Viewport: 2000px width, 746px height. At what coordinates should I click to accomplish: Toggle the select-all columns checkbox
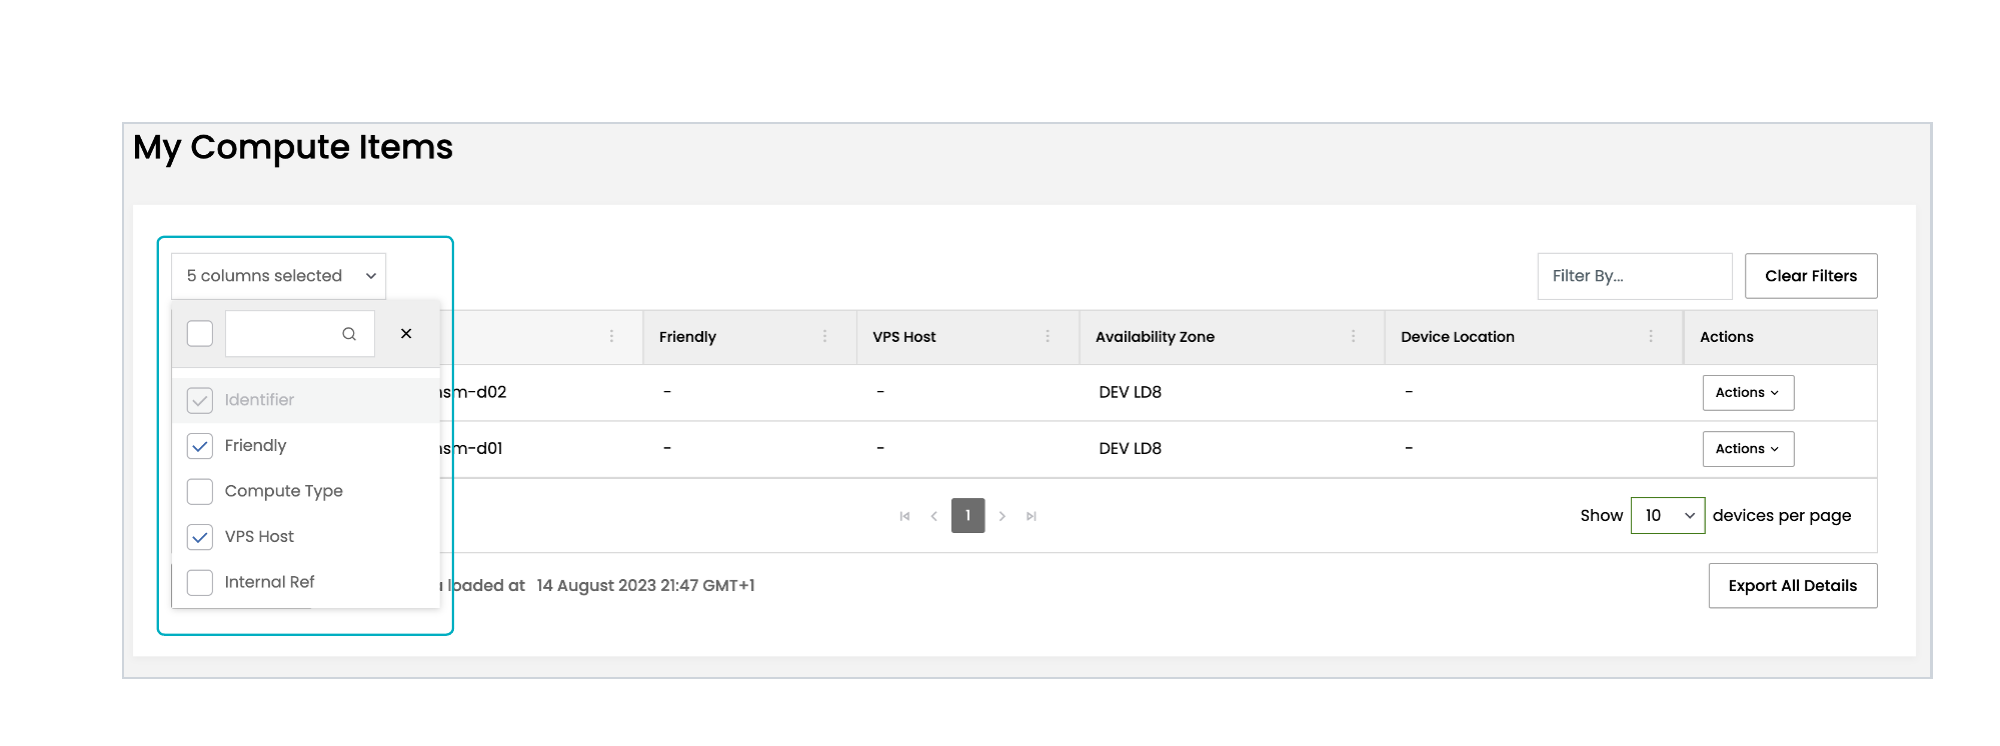tap(200, 334)
